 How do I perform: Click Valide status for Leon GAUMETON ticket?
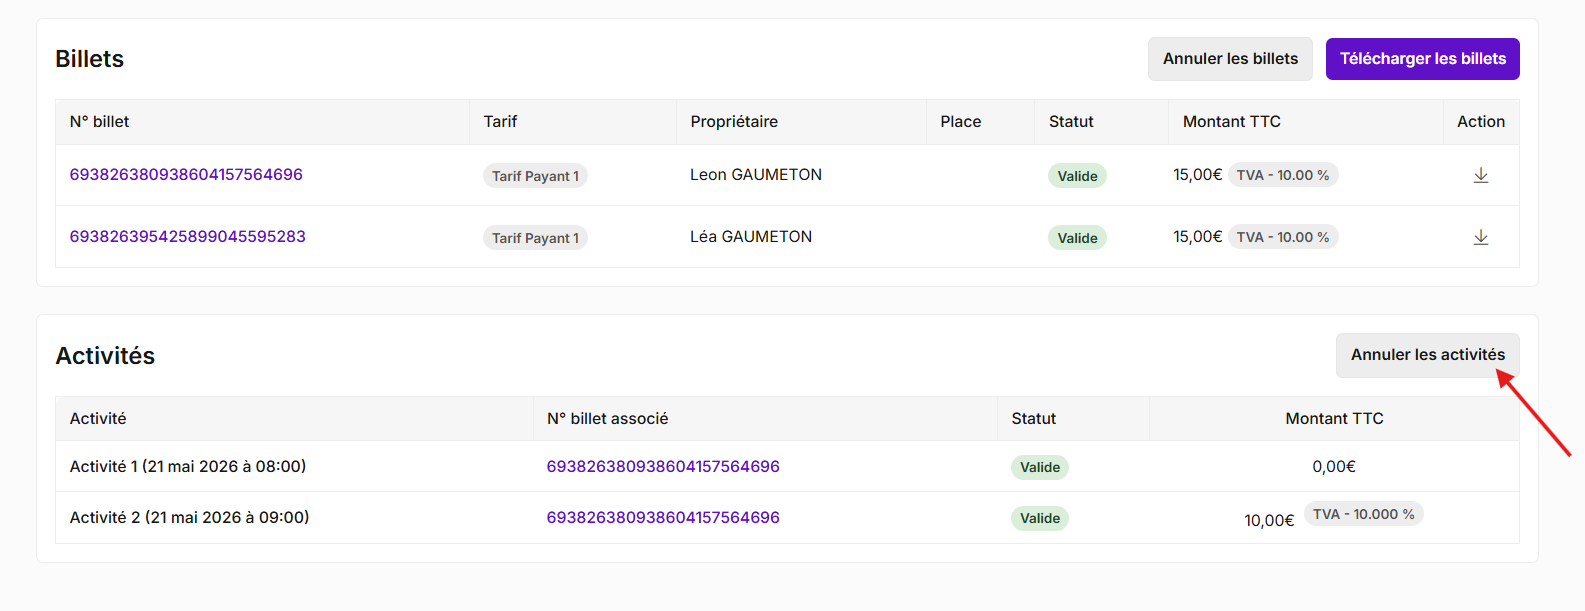click(x=1077, y=176)
